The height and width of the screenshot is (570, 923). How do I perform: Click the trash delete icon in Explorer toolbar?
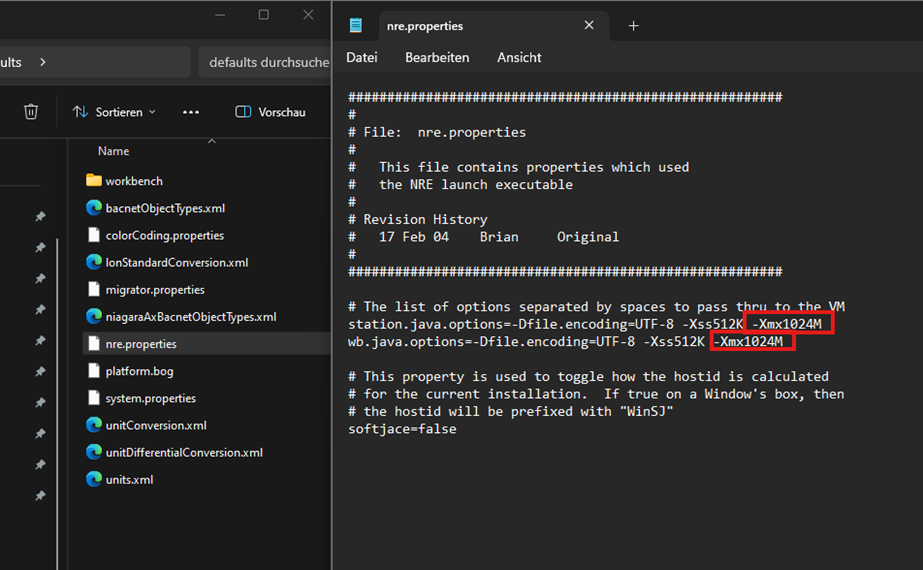tap(31, 111)
